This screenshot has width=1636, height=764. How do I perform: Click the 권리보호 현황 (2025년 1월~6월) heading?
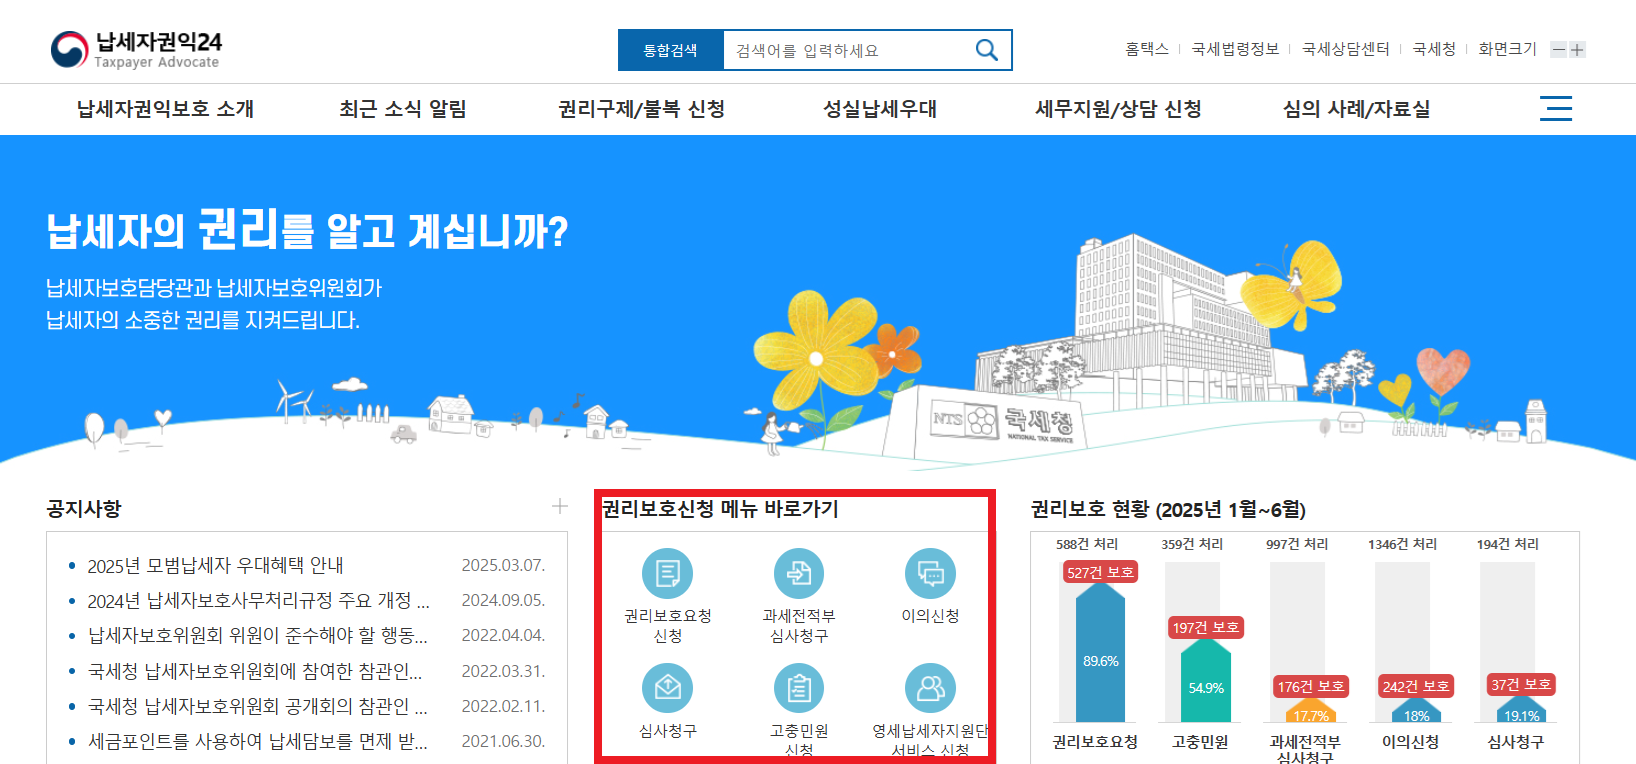[1168, 509]
